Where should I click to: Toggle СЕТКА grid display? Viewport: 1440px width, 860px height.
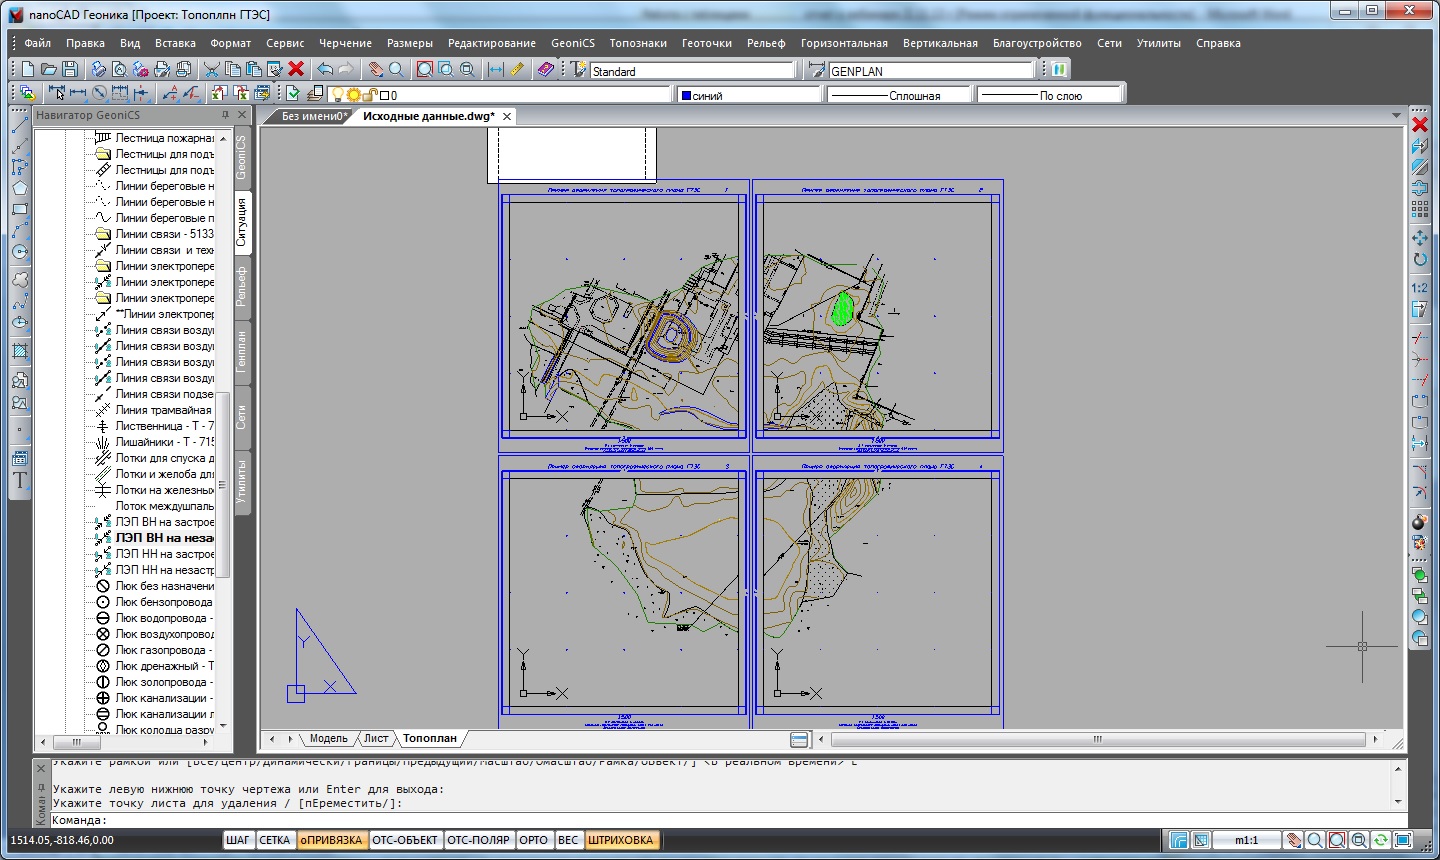(x=275, y=840)
